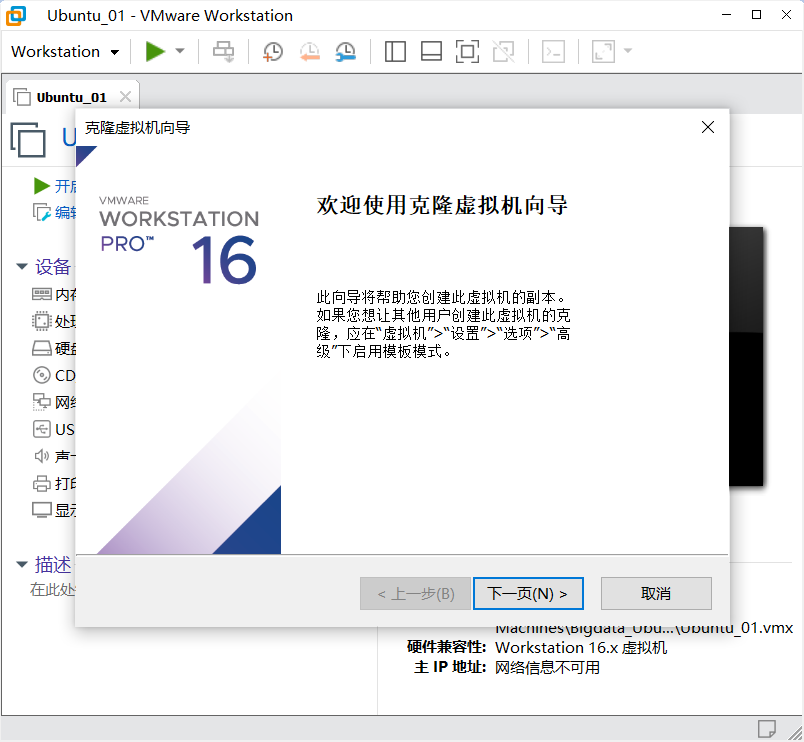This screenshot has width=804, height=742.
Task: Open the stretch display dropdown arrow
Action: [x=628, y=51]
